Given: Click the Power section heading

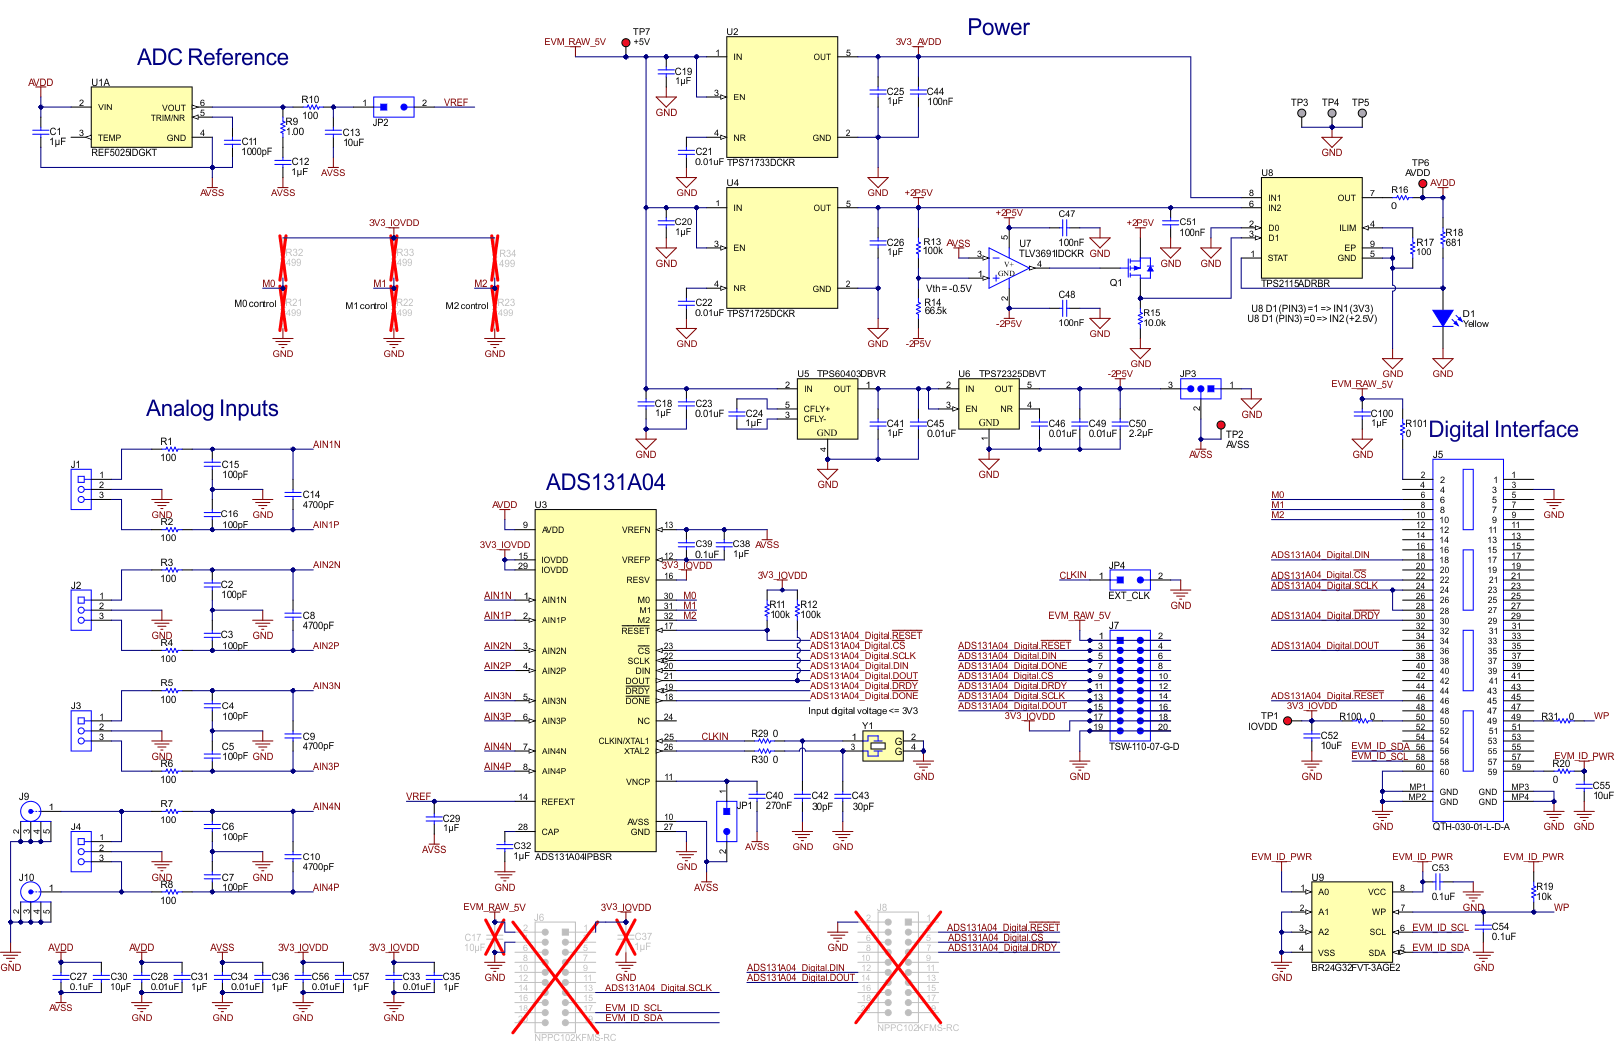Looking at the screenshot, I should pyautogui.click(x=998, y=28).
